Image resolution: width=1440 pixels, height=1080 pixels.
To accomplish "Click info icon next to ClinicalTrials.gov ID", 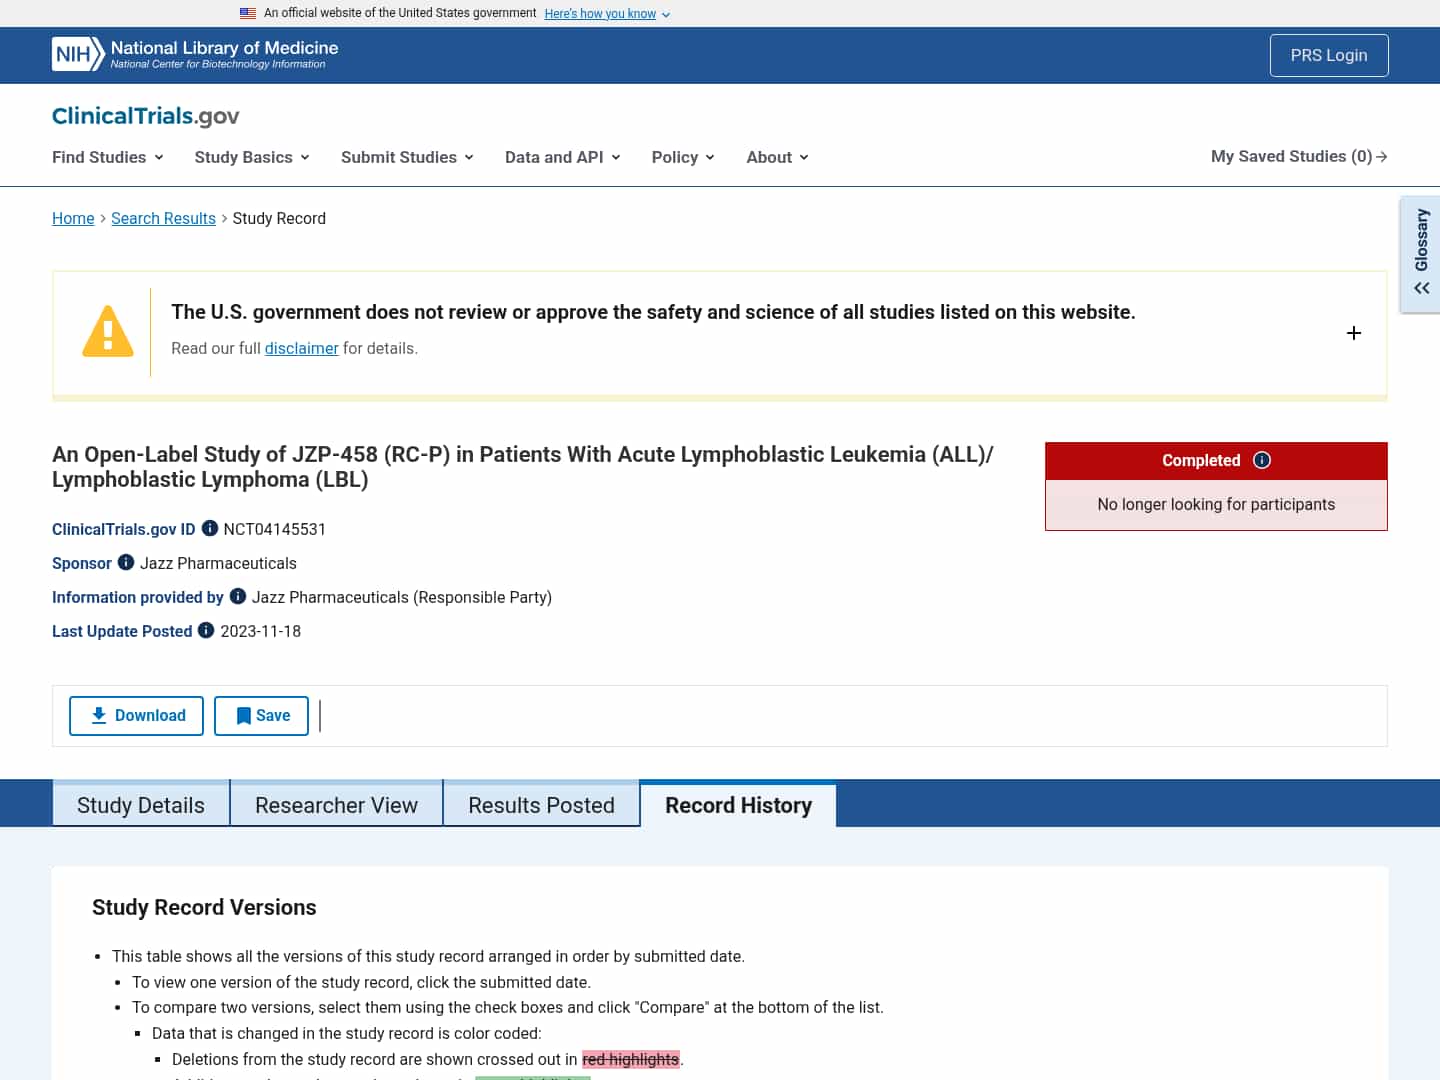I will 210,528.
